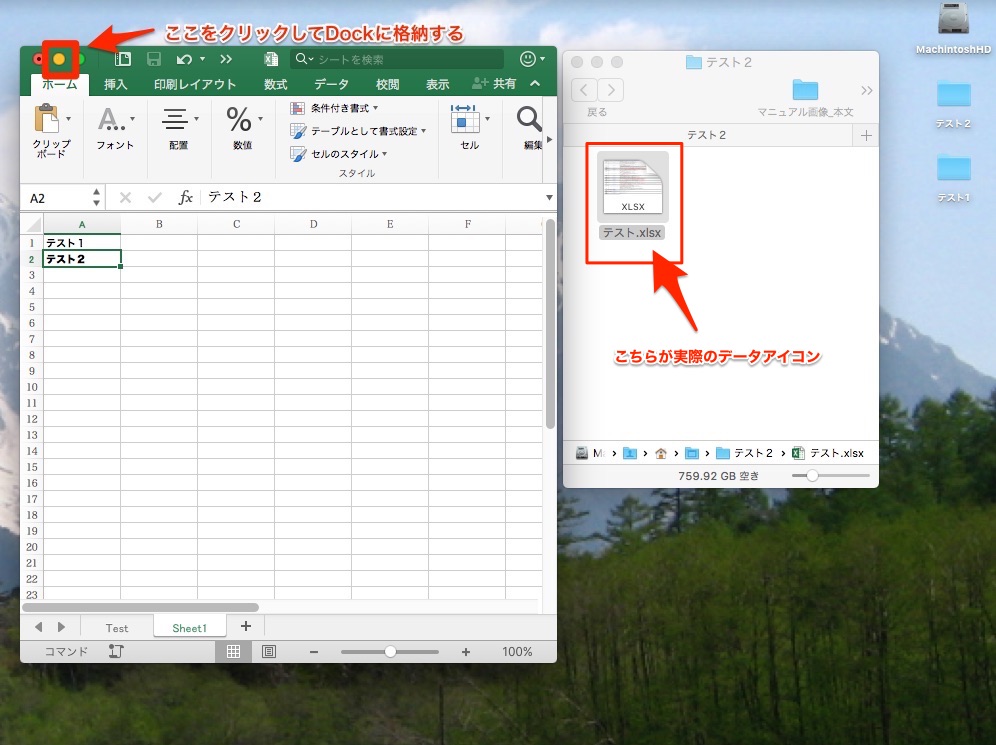Click the Undo arrow icon
This screenshot has width=996, height=745.
183,60
